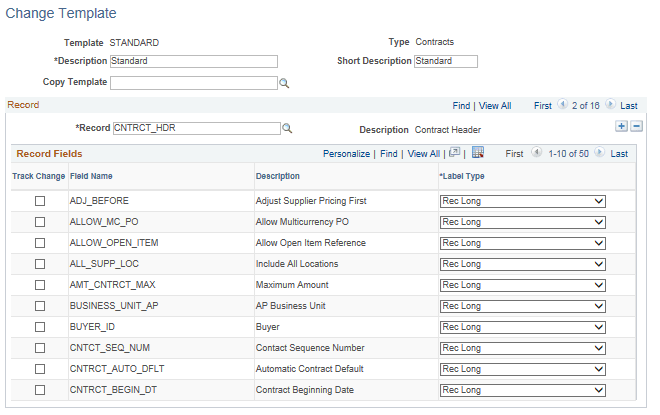Click into Copy Template input field
Image resolution: width=660 pixels, height=415 pixels.
click(194, 83)
